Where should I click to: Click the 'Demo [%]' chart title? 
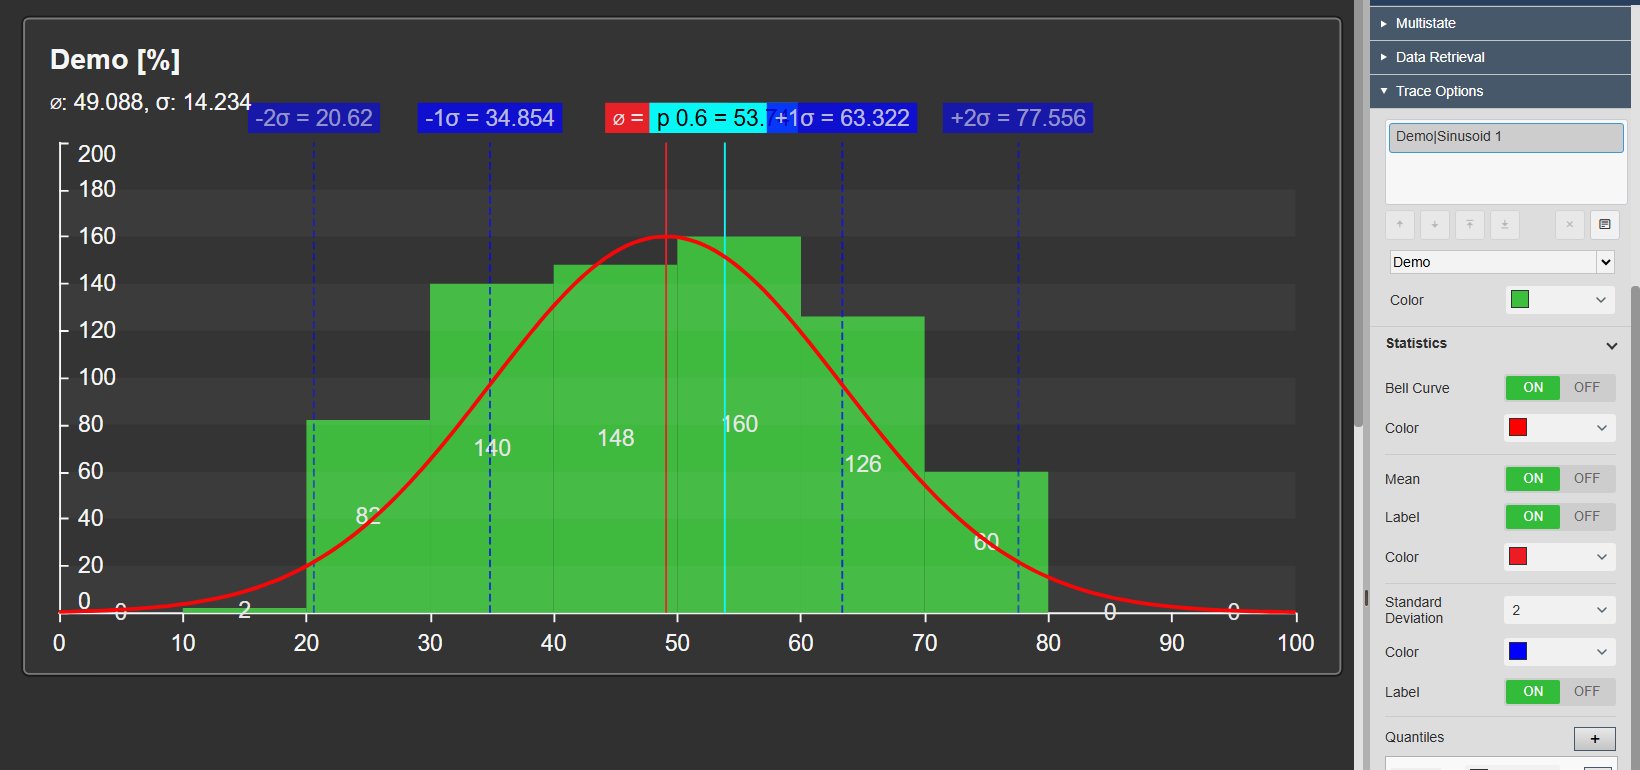[115, 60]
